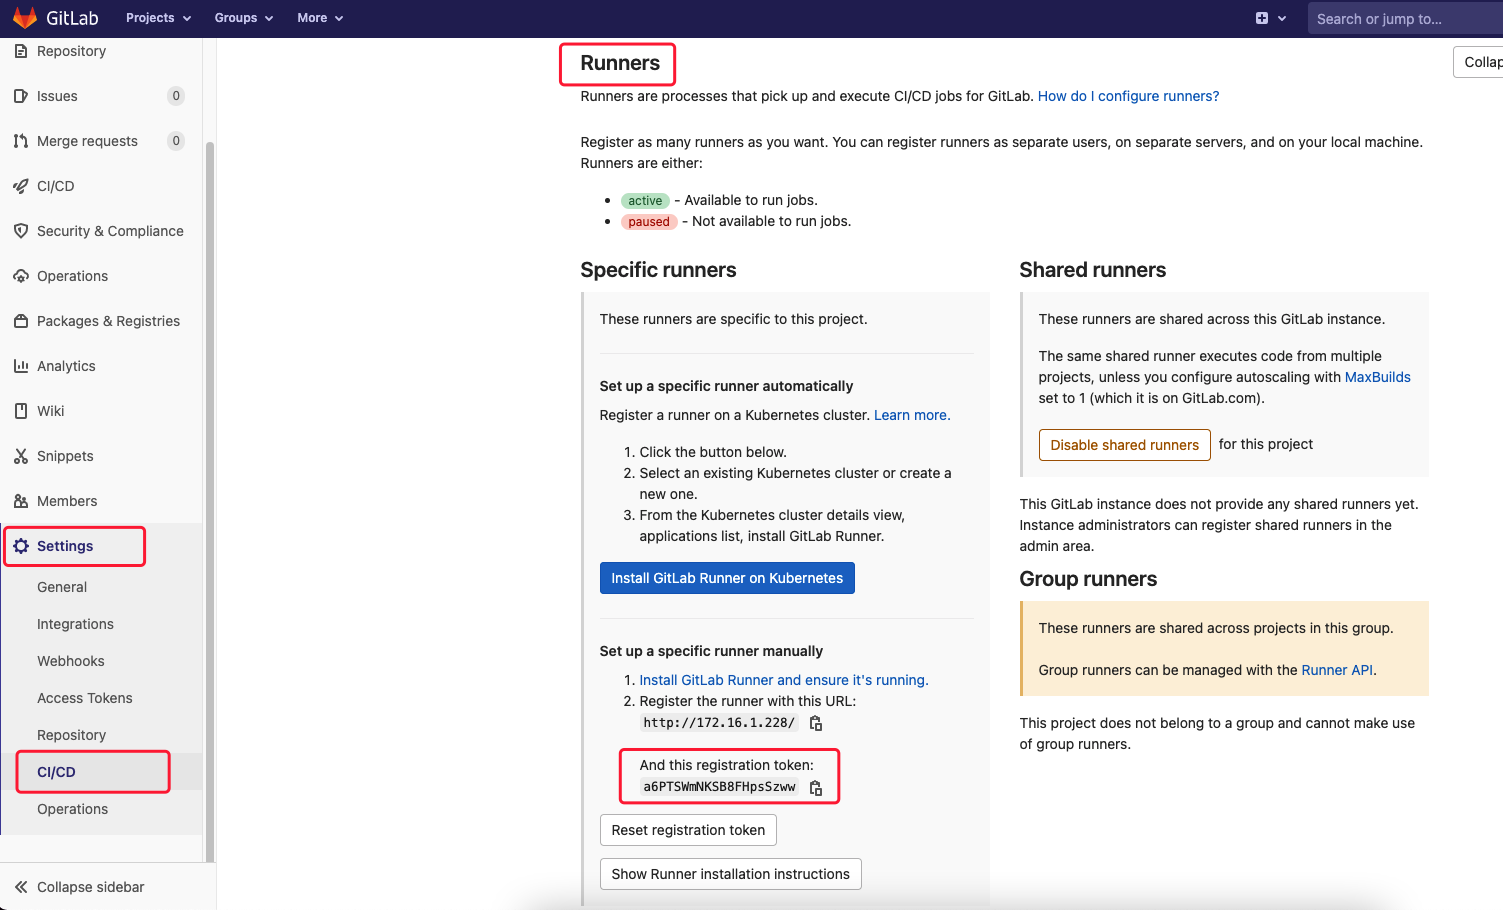Open the MaxBuilds link

coord(1377,377)
